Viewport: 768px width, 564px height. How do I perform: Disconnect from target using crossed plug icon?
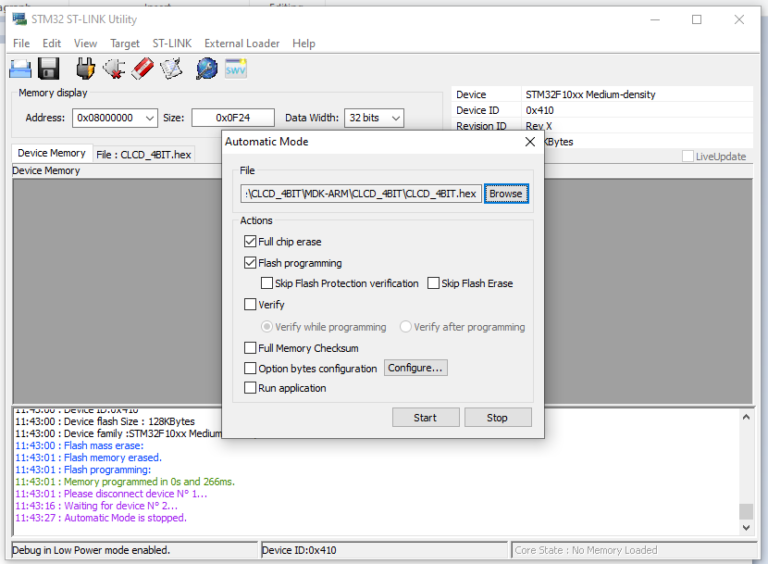113,69
